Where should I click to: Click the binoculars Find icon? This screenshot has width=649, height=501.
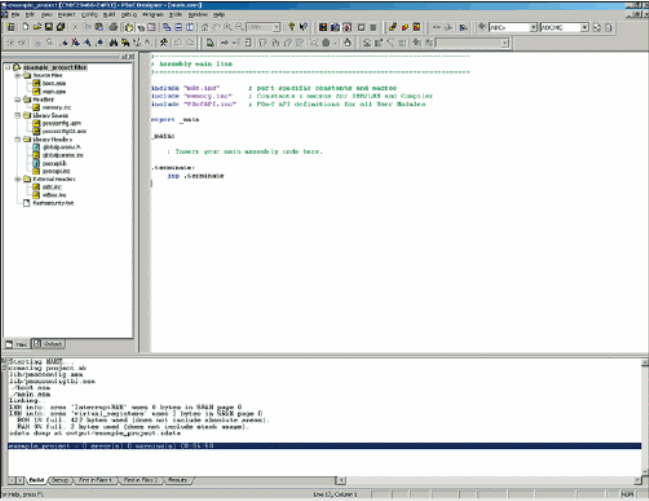(113, 43)
